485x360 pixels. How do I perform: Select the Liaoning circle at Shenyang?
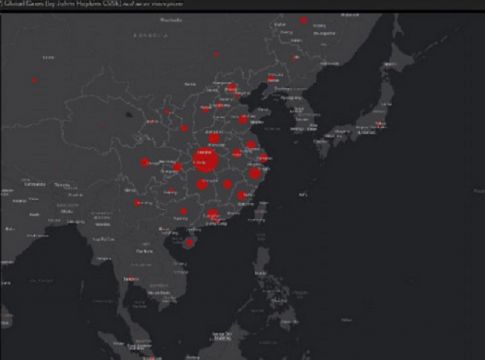pos(271,79)
